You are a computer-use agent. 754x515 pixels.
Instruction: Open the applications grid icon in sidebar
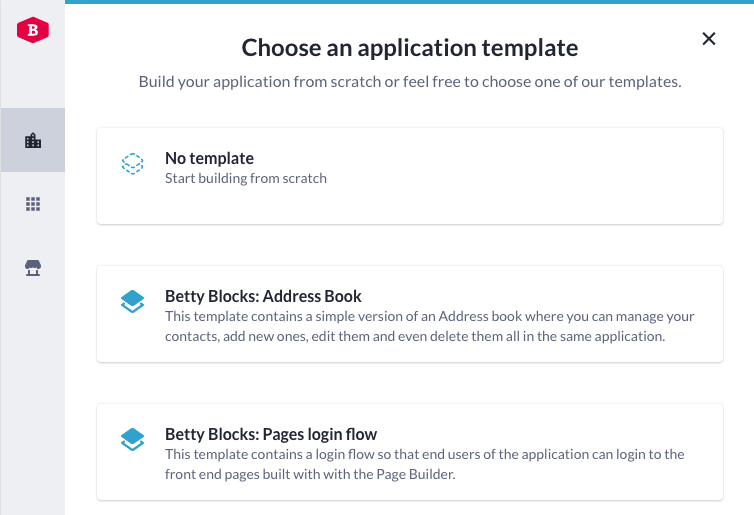[33, 204]
